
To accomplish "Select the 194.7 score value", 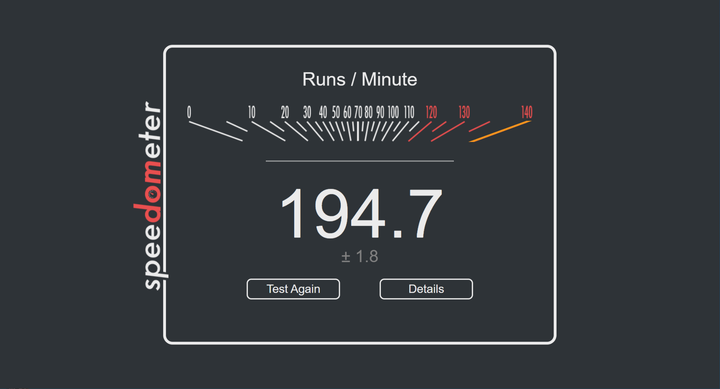I will tap(361, 214).
